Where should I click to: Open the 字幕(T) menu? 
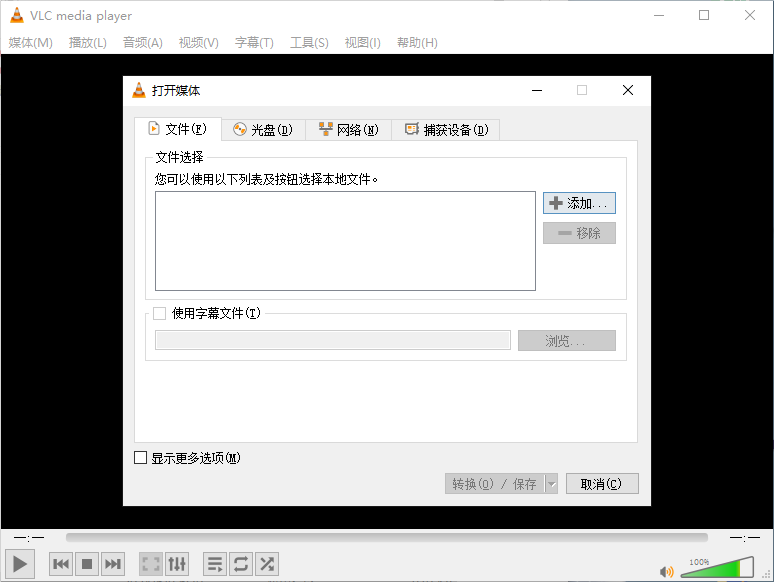pos(254,43)
